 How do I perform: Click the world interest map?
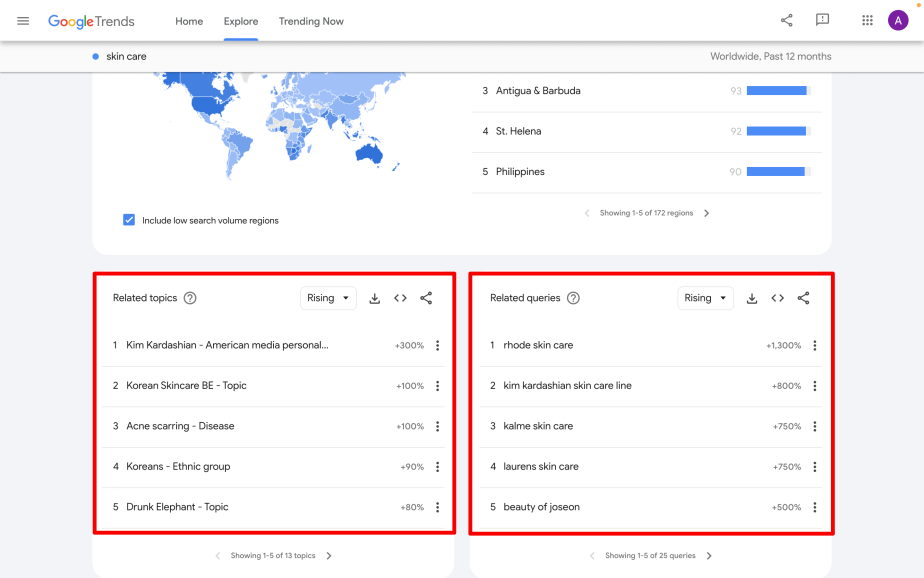click(280, 124)
